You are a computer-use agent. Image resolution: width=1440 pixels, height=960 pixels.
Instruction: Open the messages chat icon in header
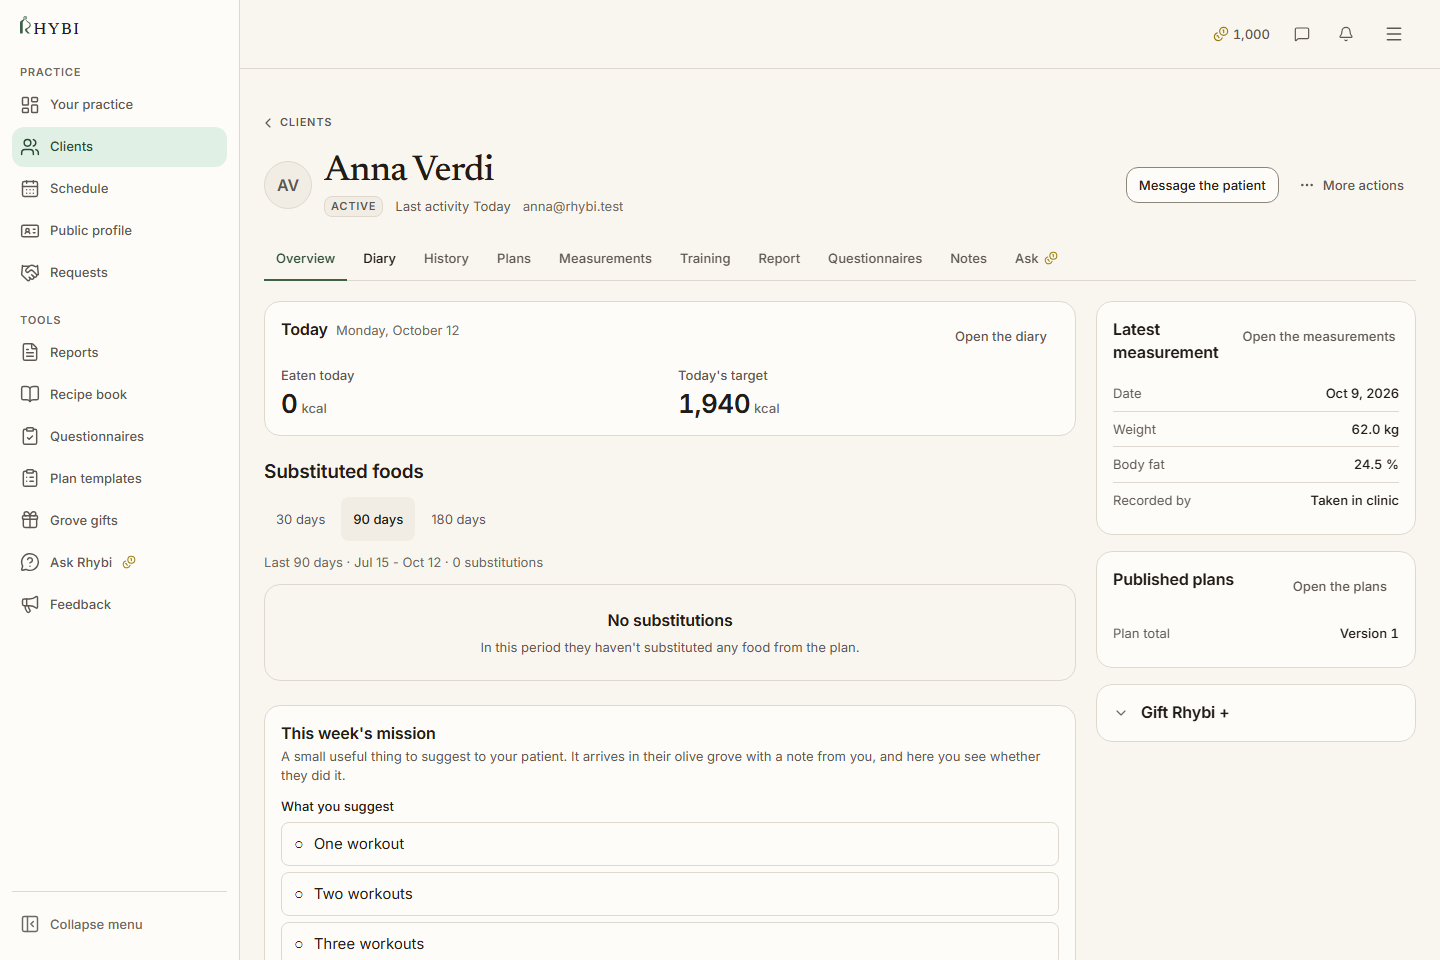1302,34
